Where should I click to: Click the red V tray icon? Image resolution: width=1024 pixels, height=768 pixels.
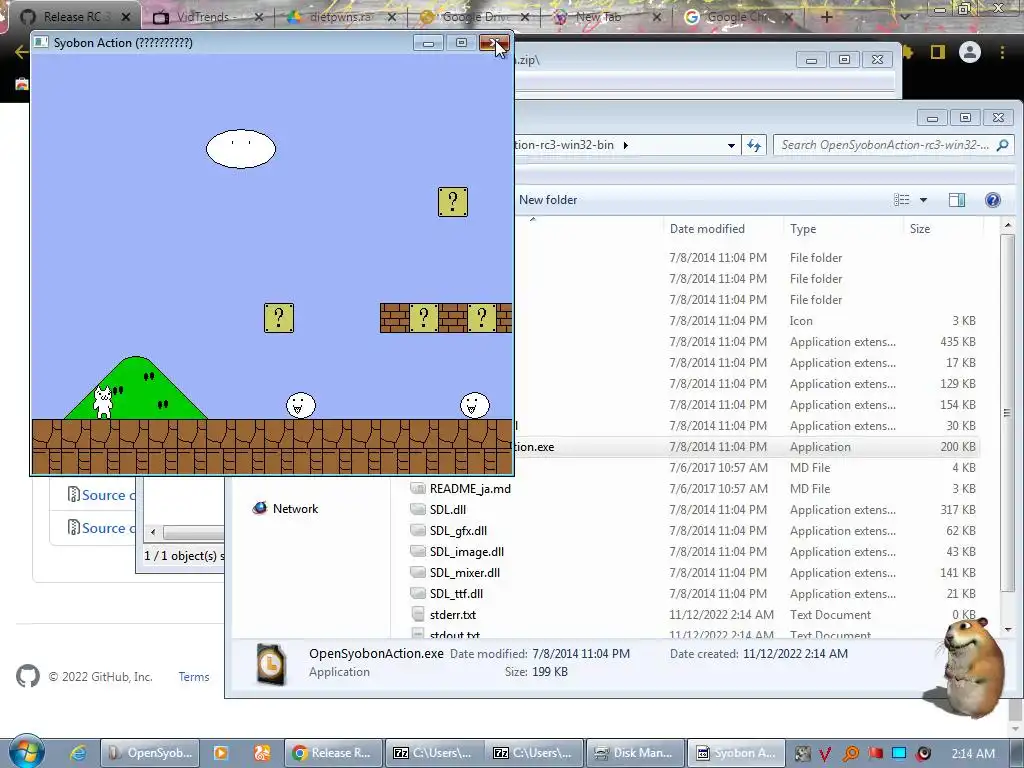[825, 754]
